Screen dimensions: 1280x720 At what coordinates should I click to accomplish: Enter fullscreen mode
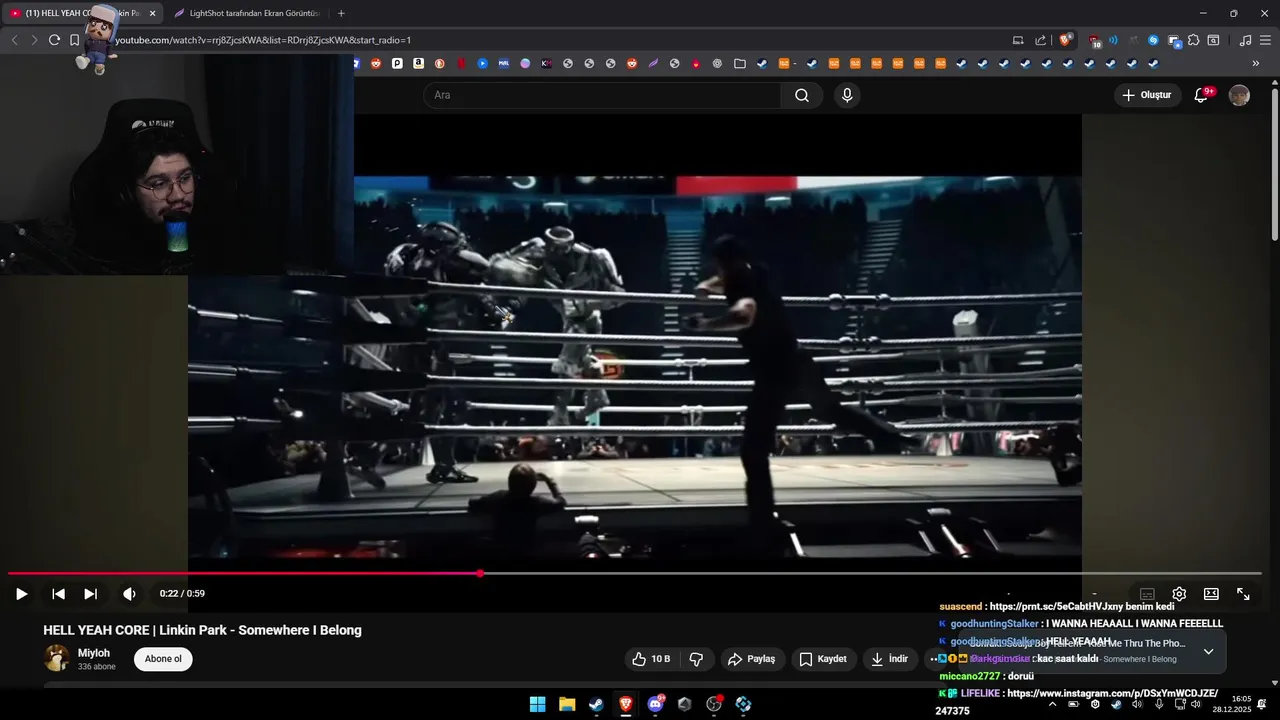[1243, 594]
